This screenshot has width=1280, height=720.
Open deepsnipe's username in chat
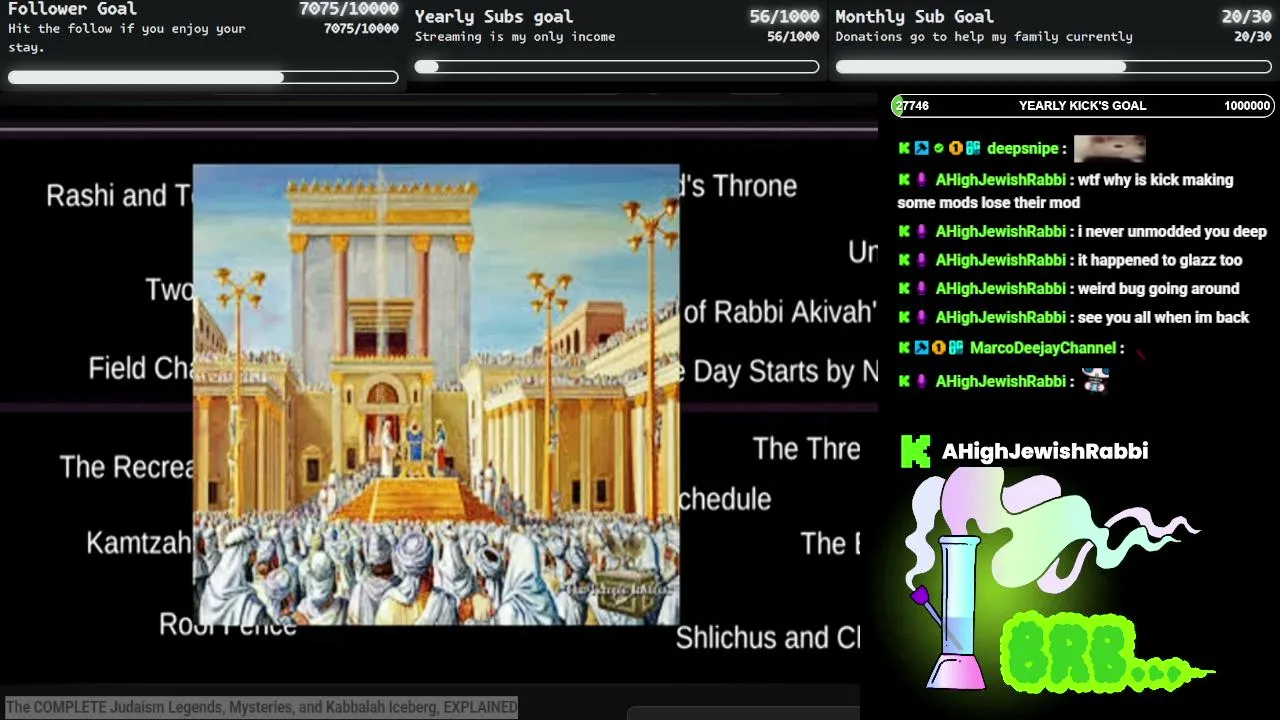pyautogui.click(x=1022, y=148)
